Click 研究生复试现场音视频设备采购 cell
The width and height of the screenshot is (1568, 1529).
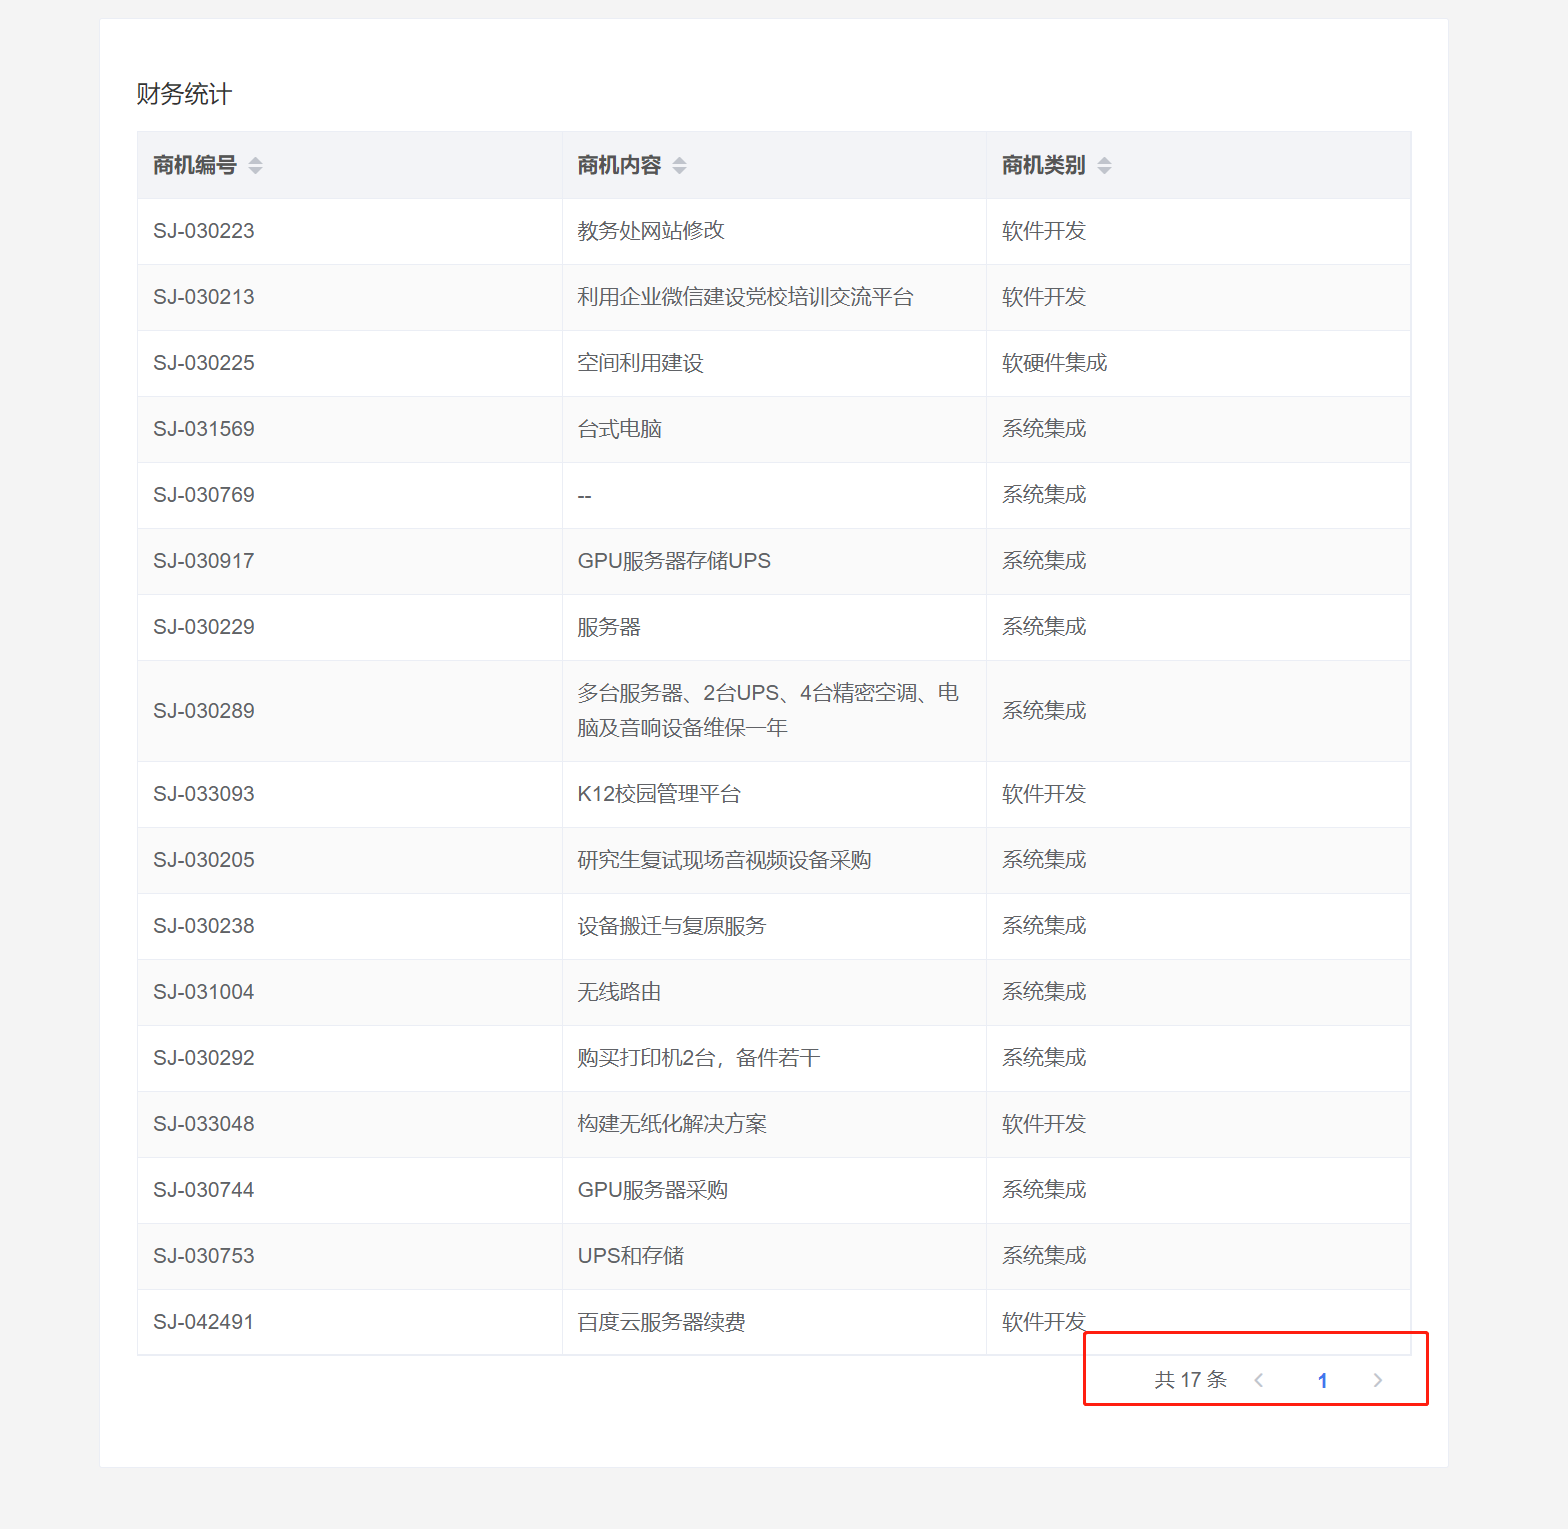(774, 860)
